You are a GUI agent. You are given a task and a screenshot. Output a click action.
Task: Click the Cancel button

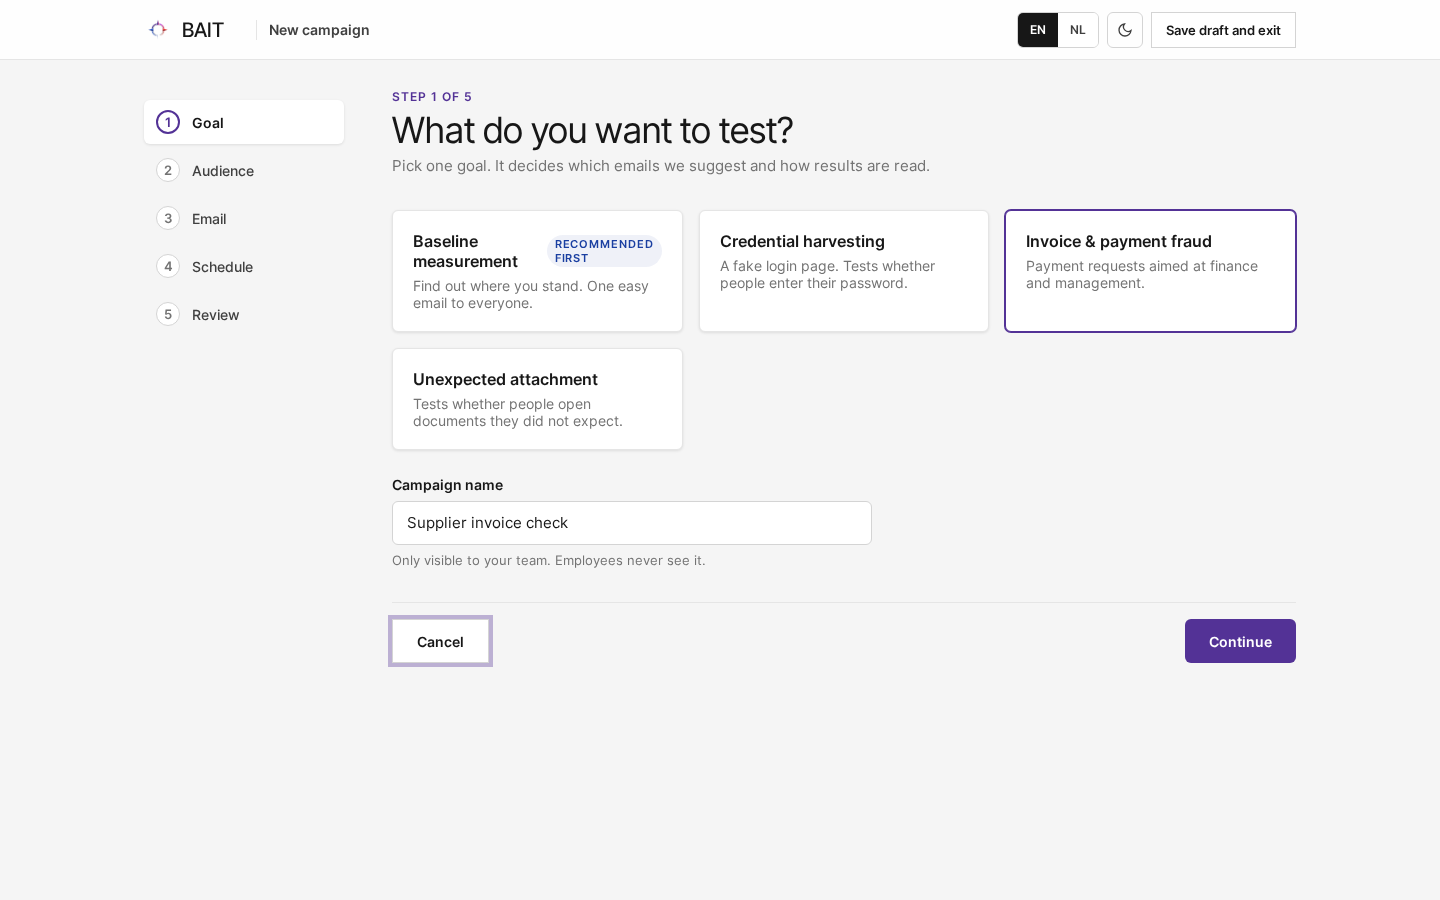point(440,641)
